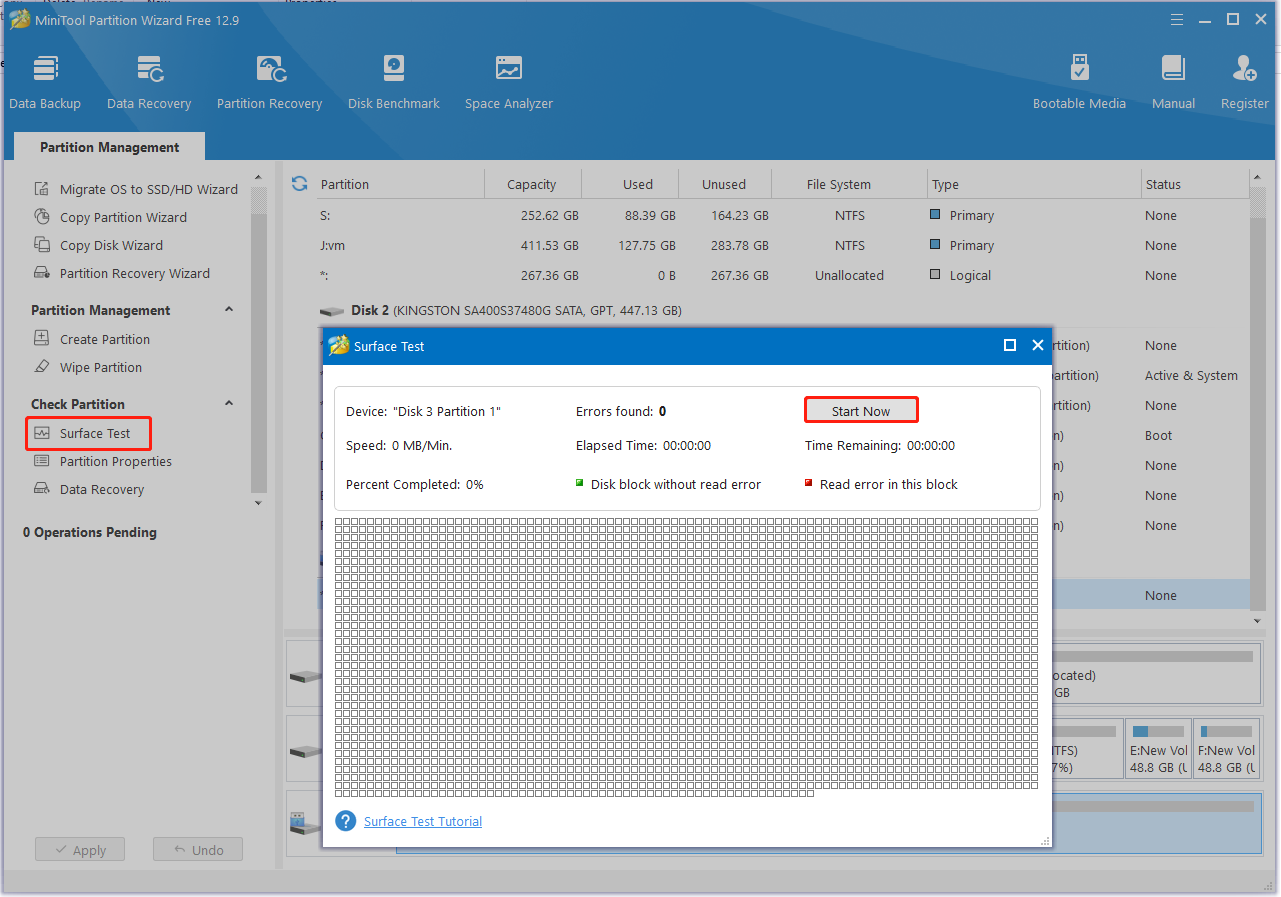Click the Boot status cell
The image size is (1281, 897).
point(1158,435)
